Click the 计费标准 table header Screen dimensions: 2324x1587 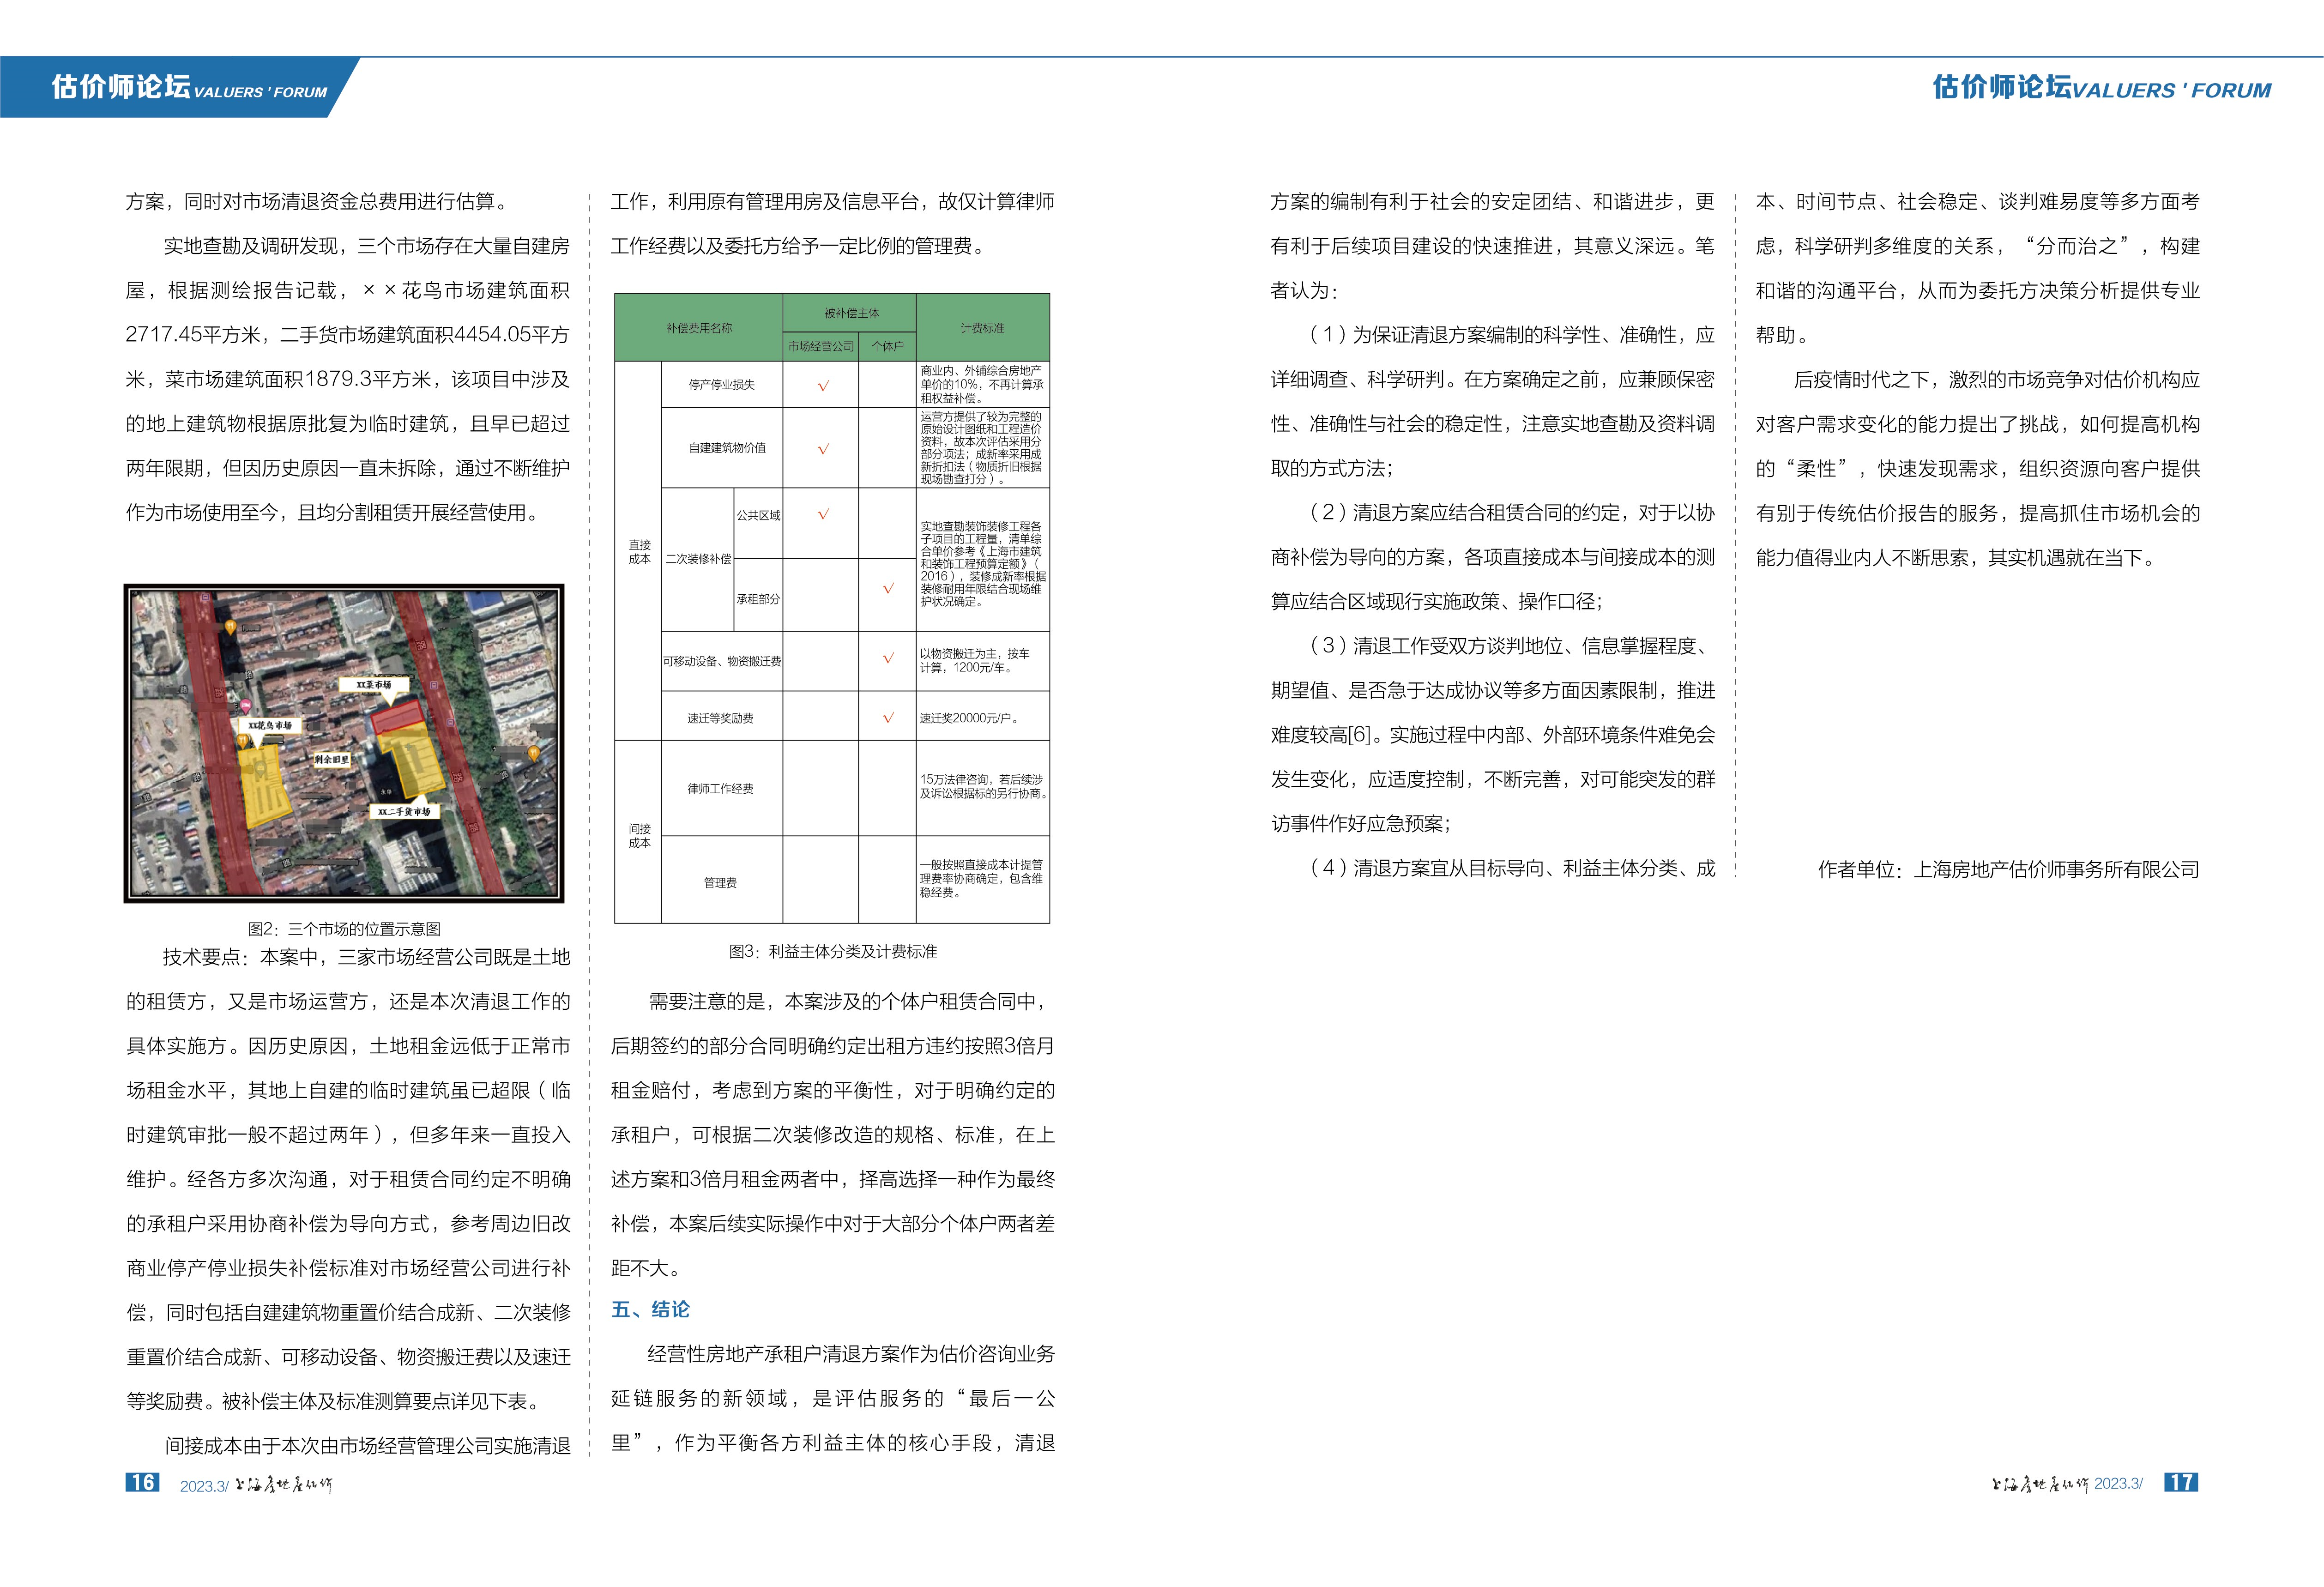click(983, 328)
